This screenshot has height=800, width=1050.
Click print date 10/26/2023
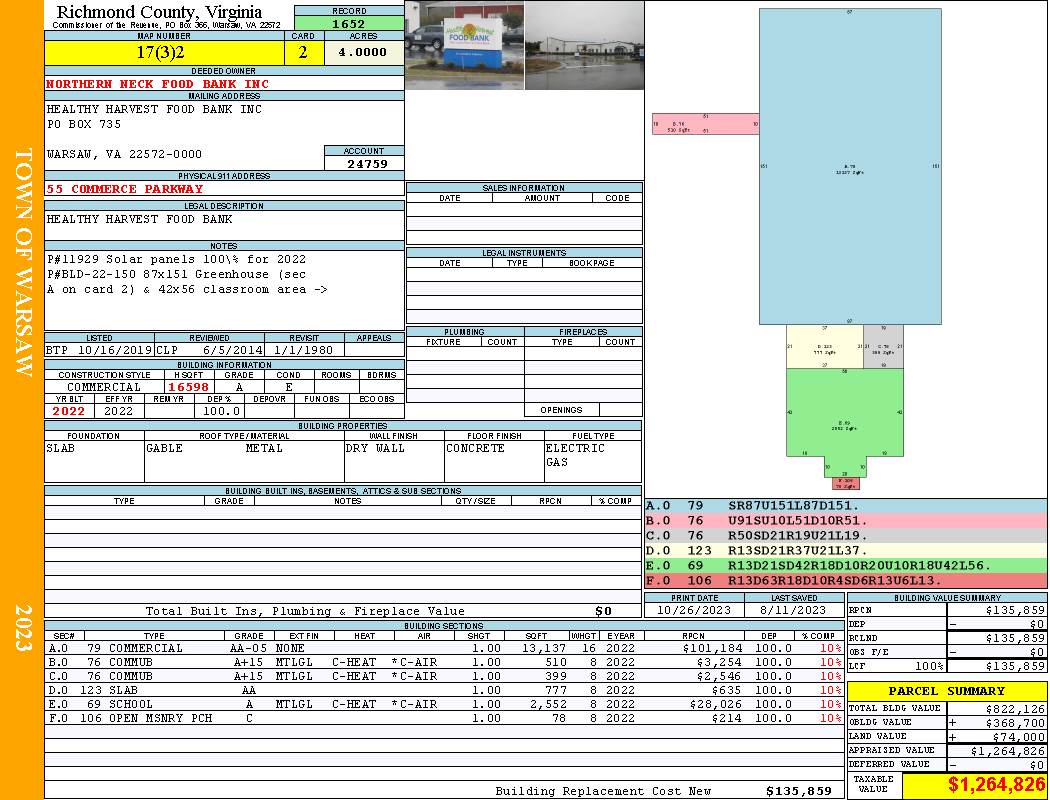coord(696,610)
